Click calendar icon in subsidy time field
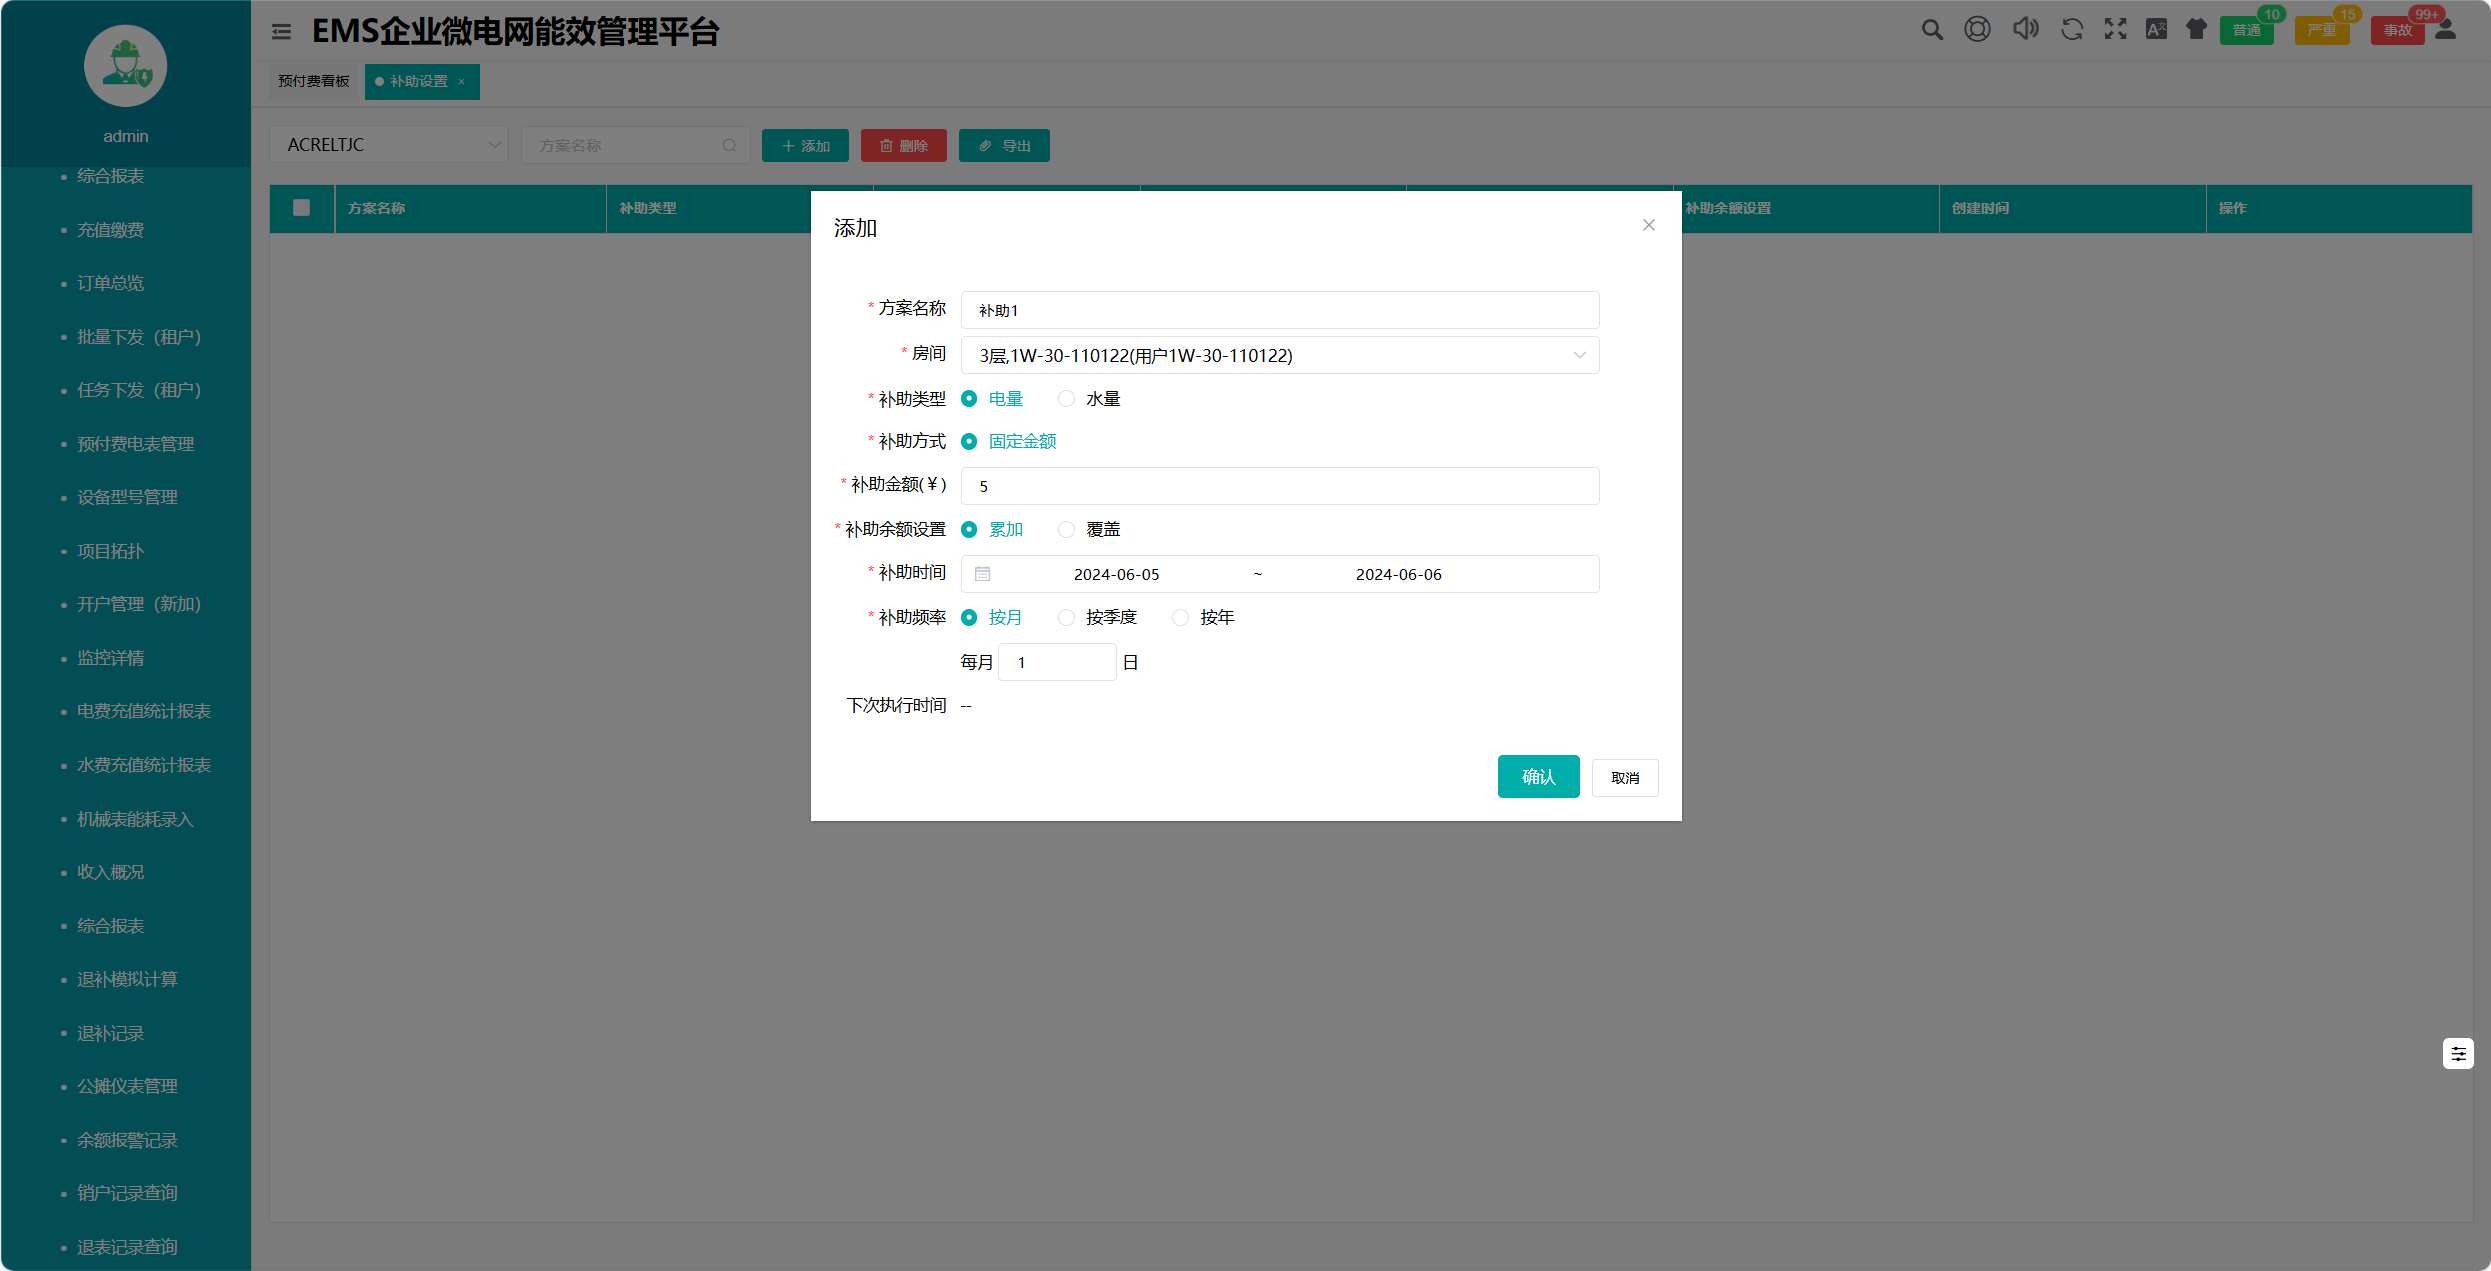 (x=982, y=574)
